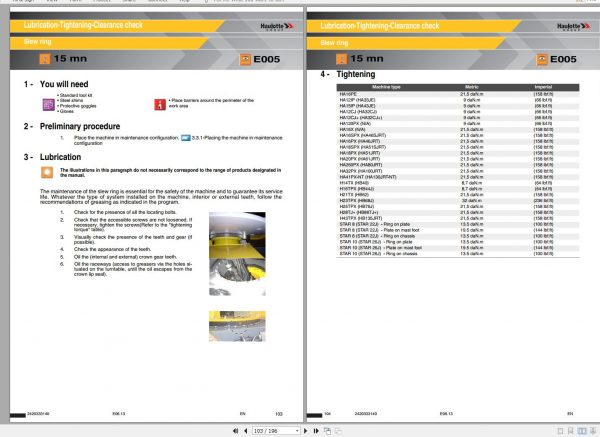The image size is (600, 437).
Task: Click footer page number 104
Action: (327, 414)
